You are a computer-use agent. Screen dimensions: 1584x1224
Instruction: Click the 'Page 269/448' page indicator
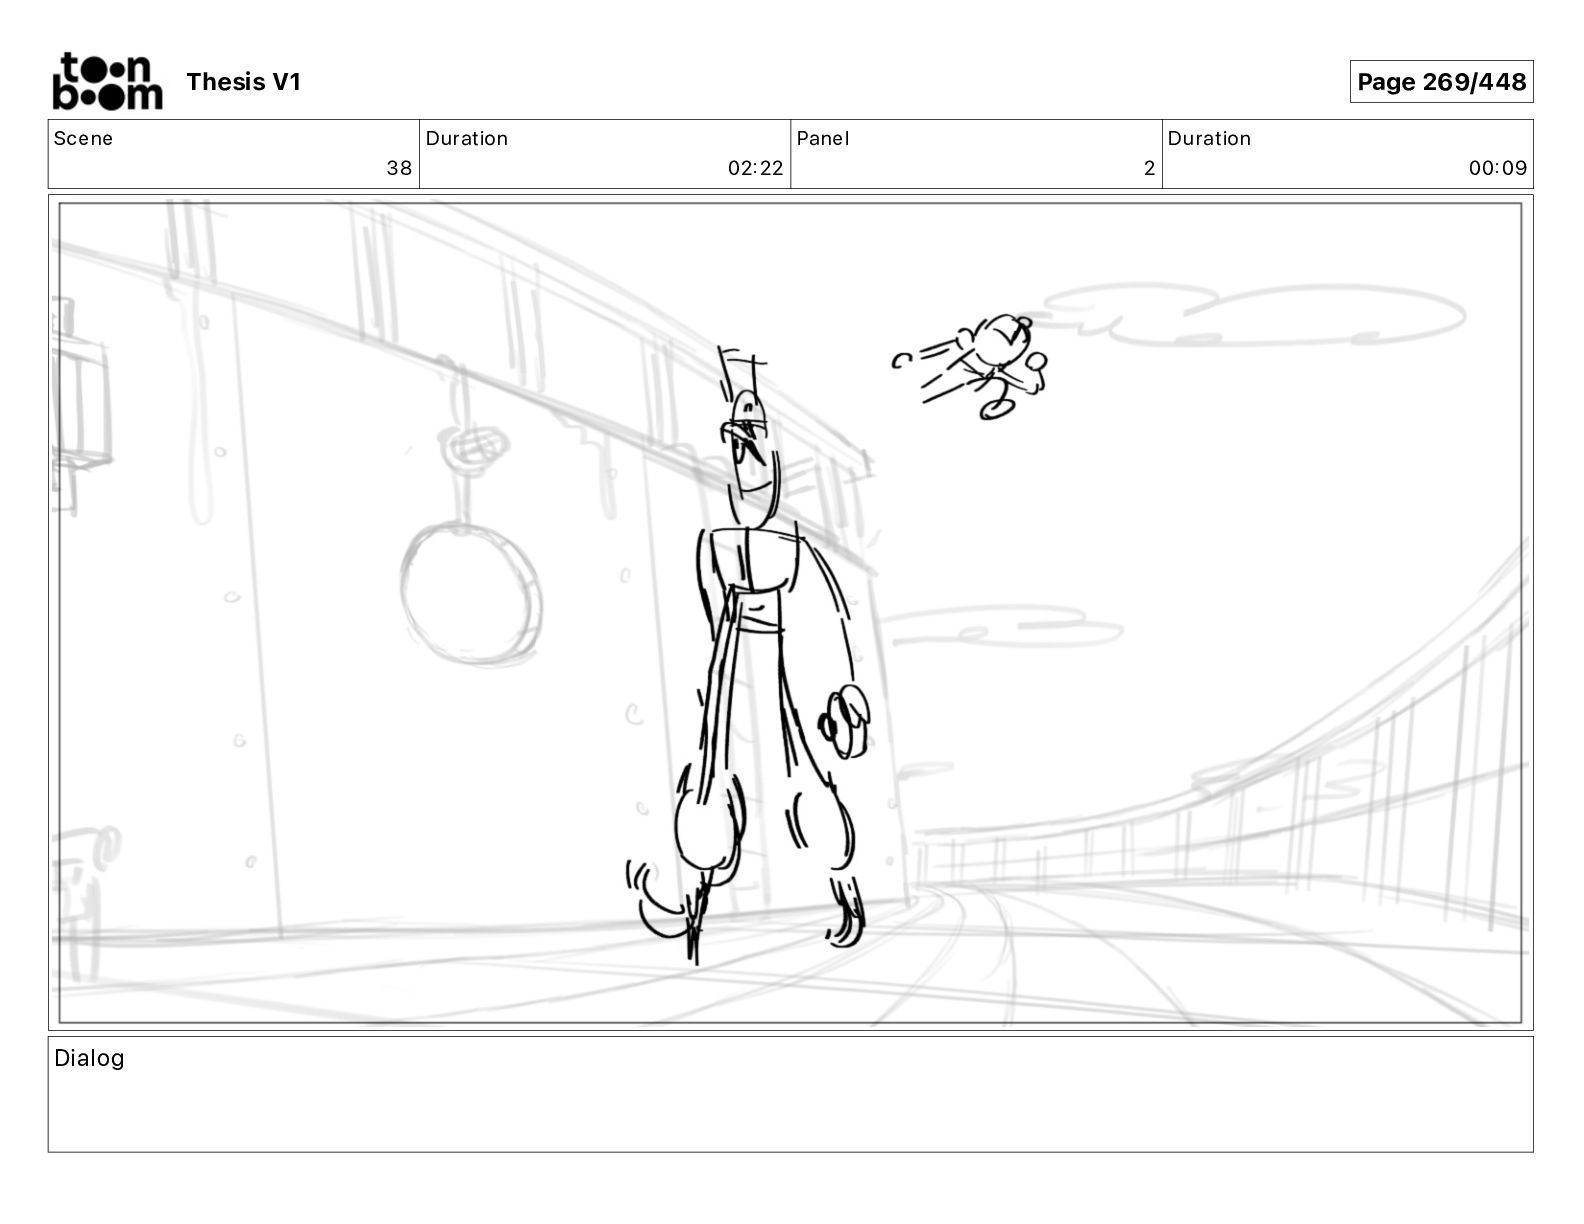point(1441,82)
